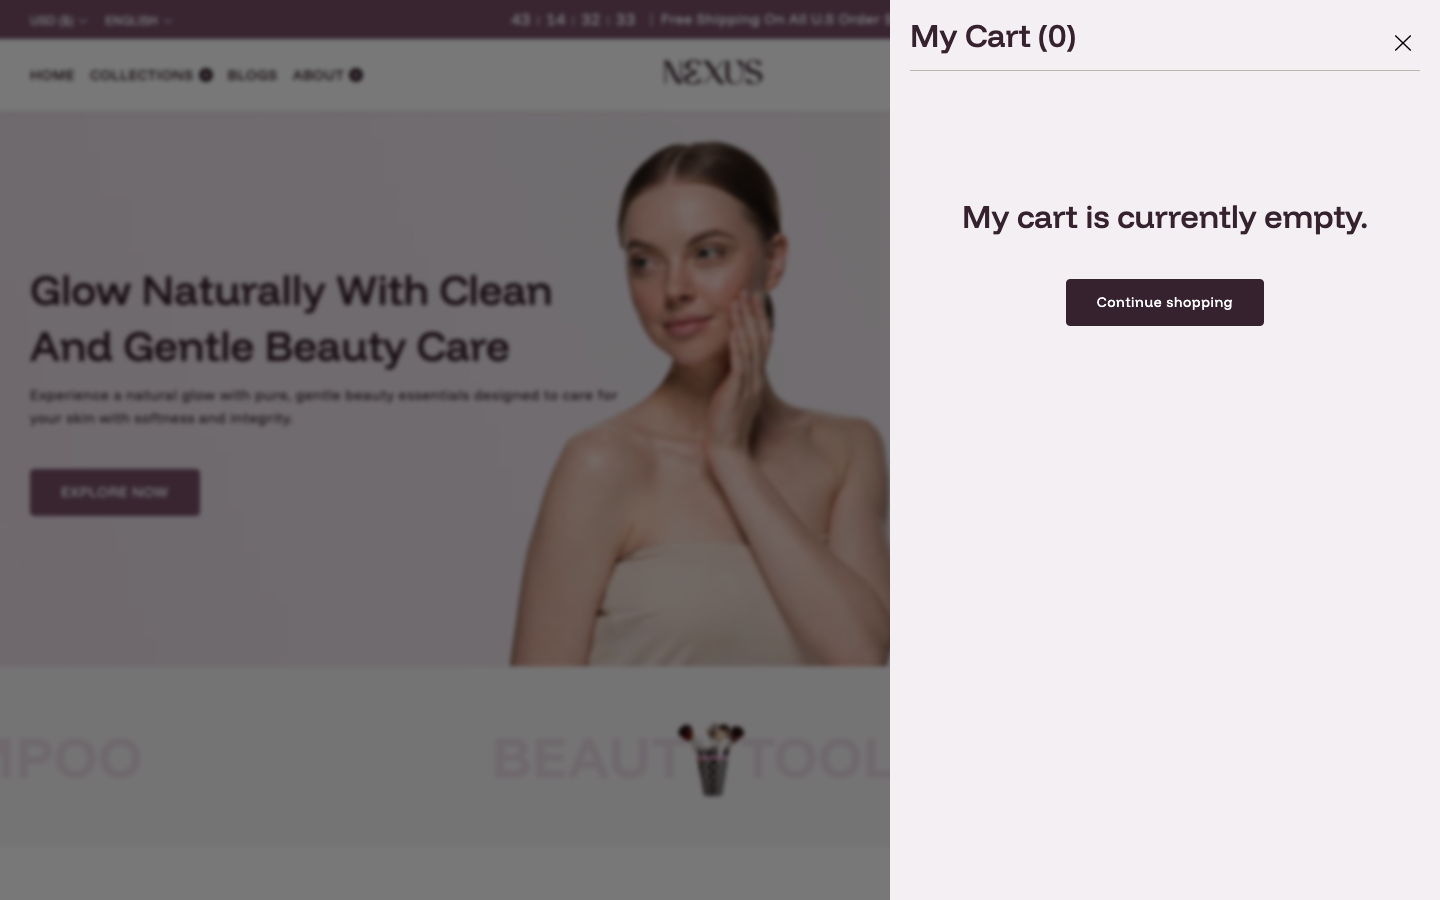The image size is (1440, 900).
Task: Click the 'My Cart (0)' heading
Action: (993, 37)
